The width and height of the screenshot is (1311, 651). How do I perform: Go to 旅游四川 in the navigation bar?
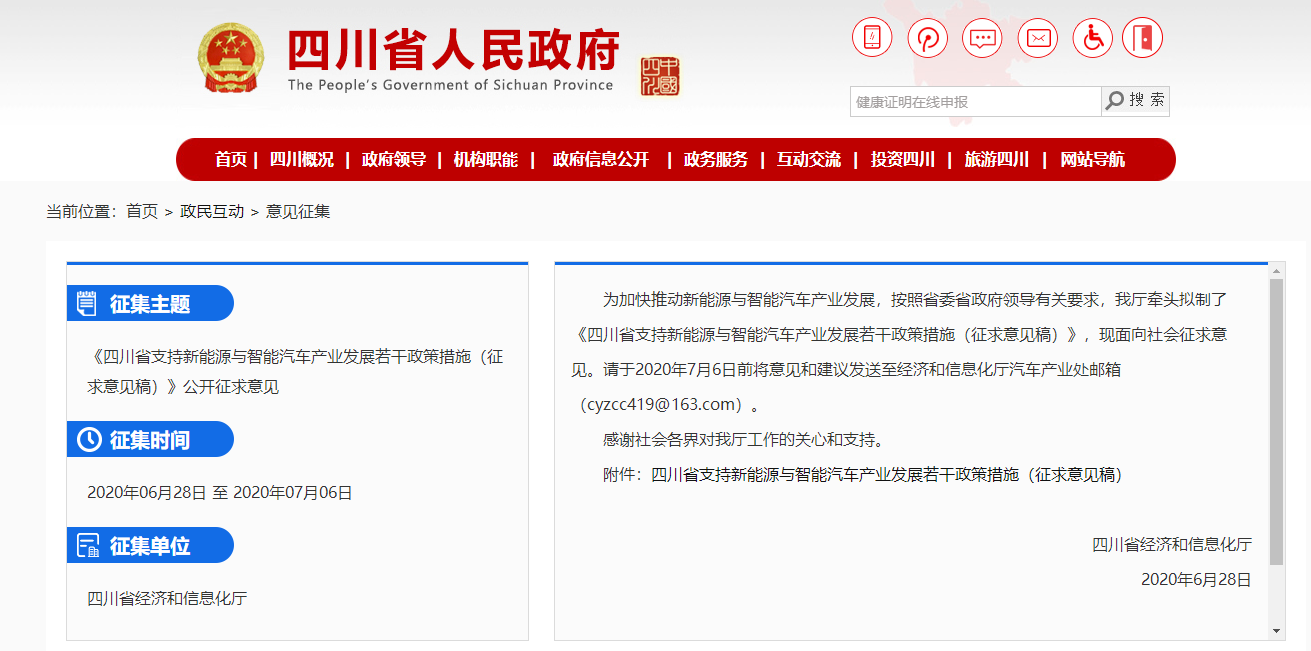[996, 160]
